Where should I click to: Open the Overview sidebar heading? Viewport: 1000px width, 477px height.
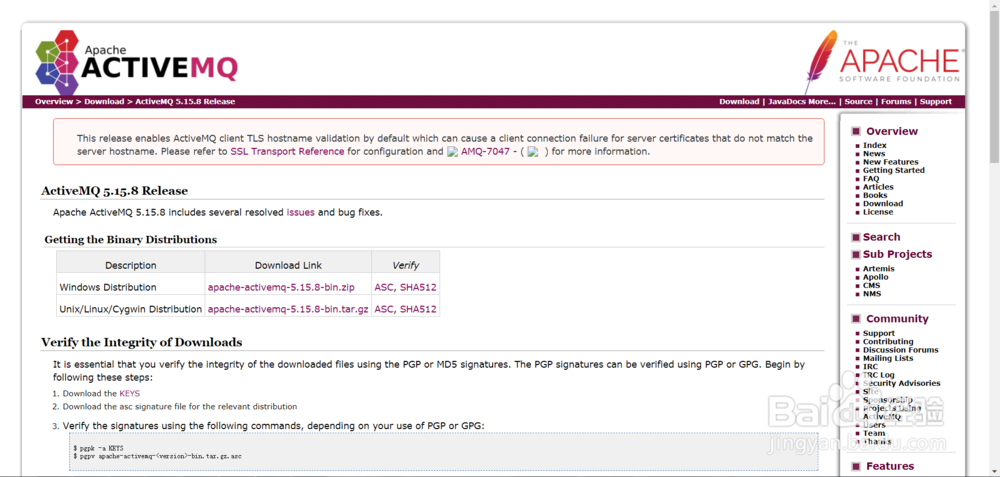pos(892,131)
